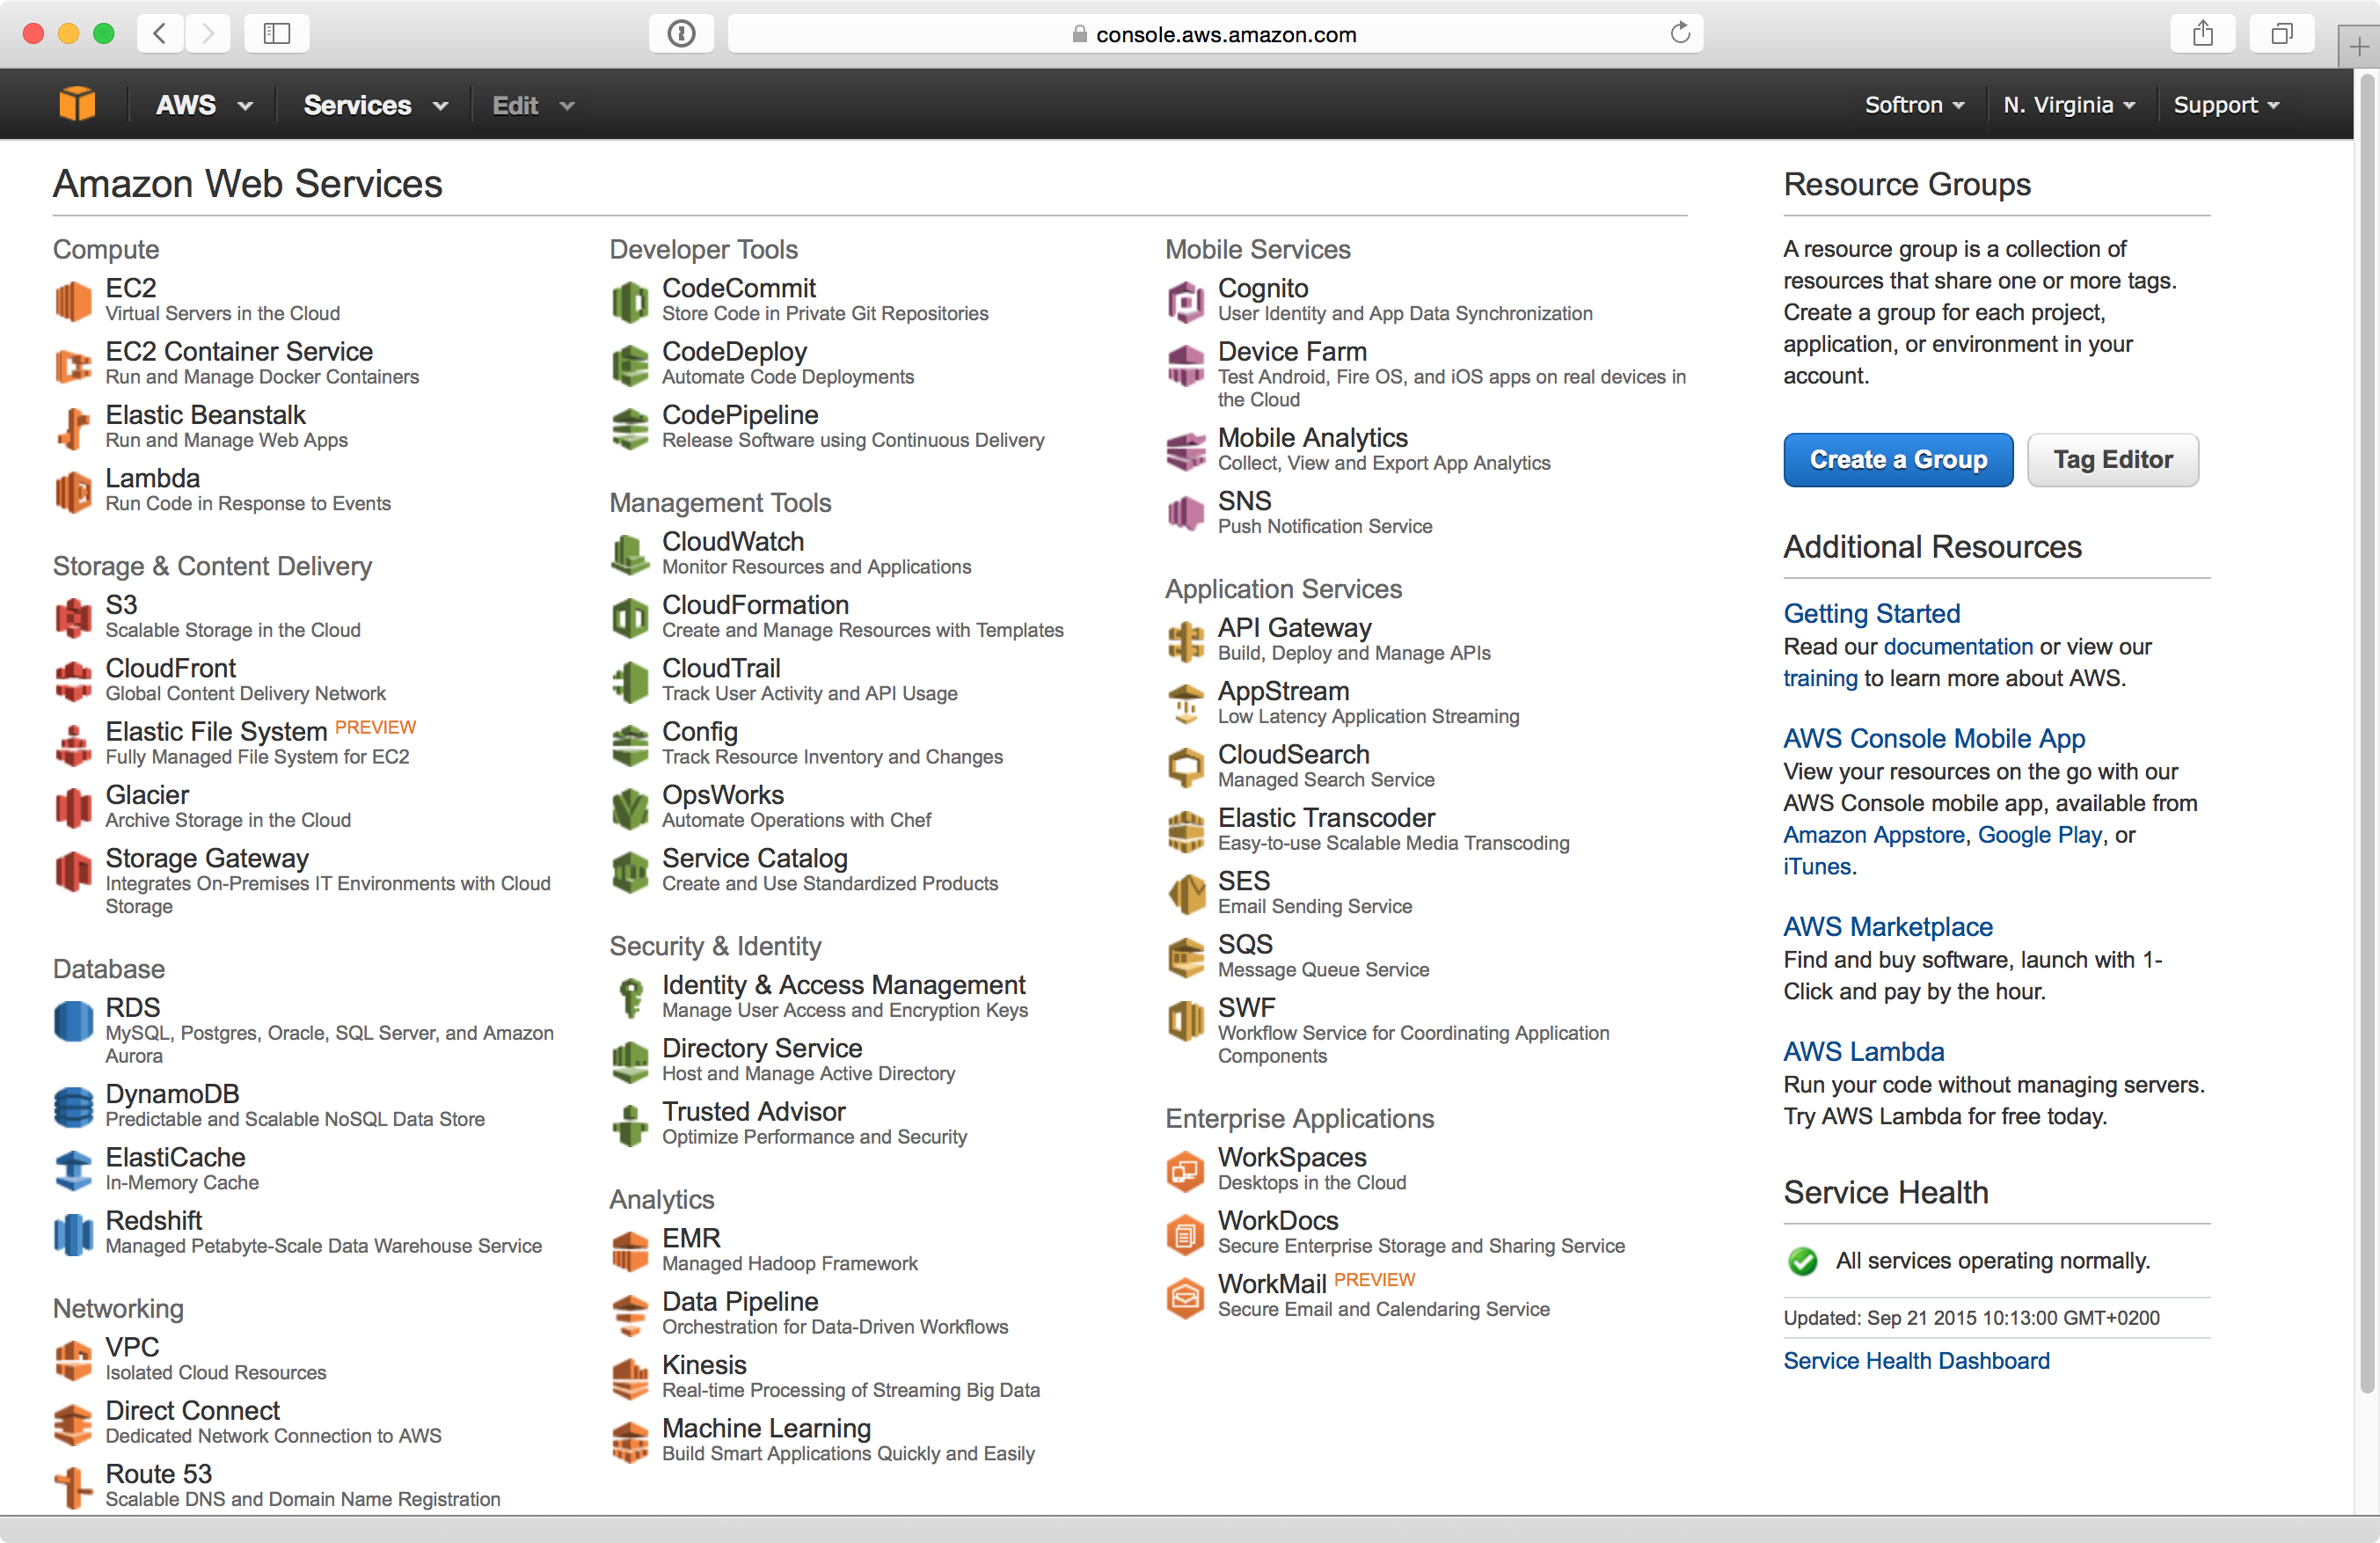Click the VPC networking icon

[74, 1360]
